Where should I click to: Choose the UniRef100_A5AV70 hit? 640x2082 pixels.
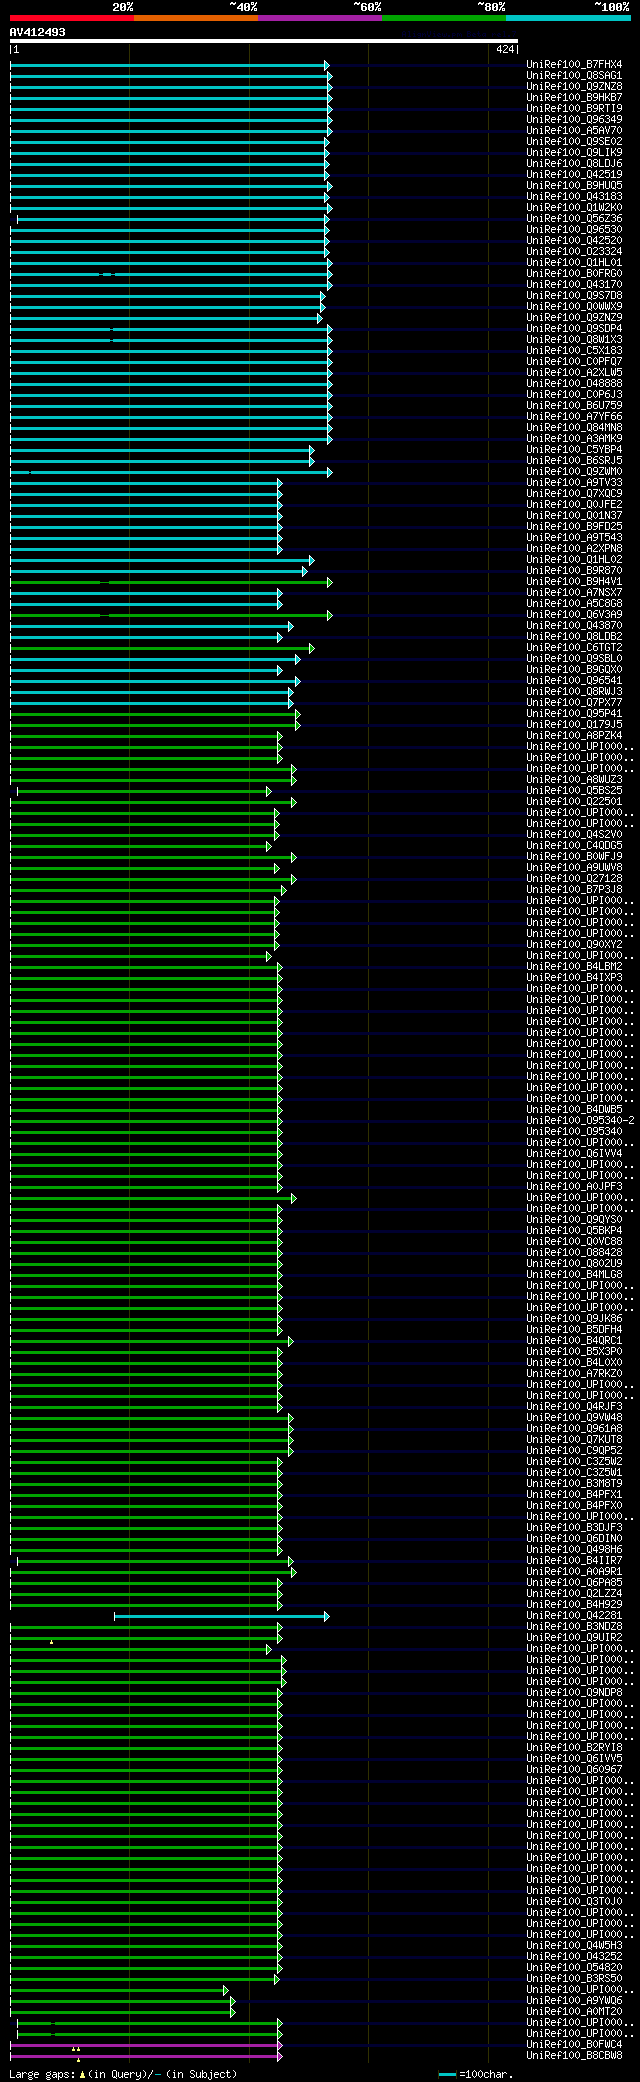point(574,130)
